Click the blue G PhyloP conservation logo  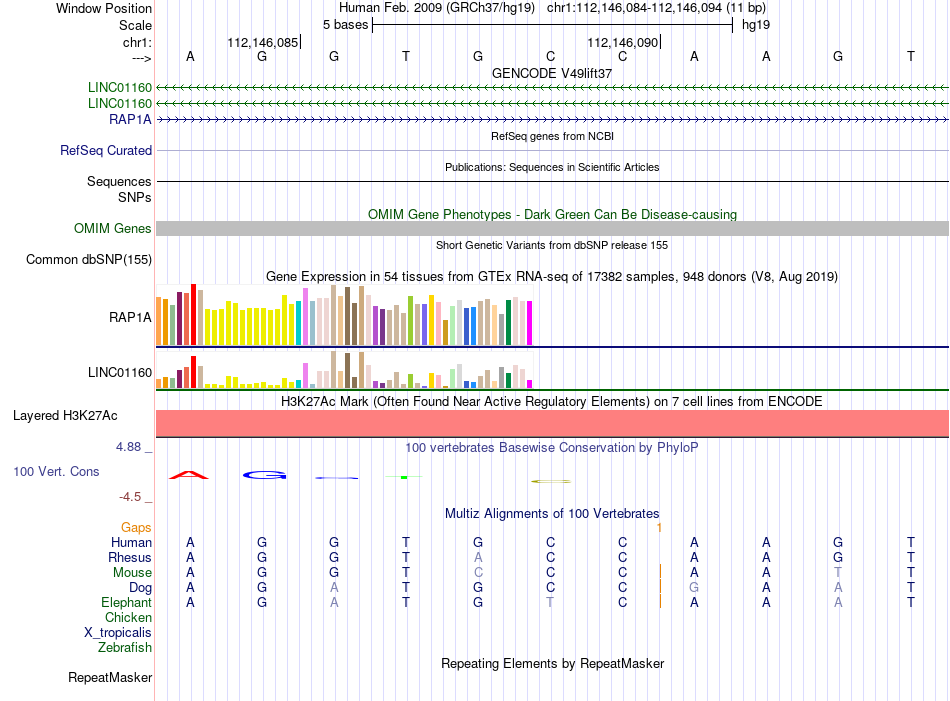264,475
